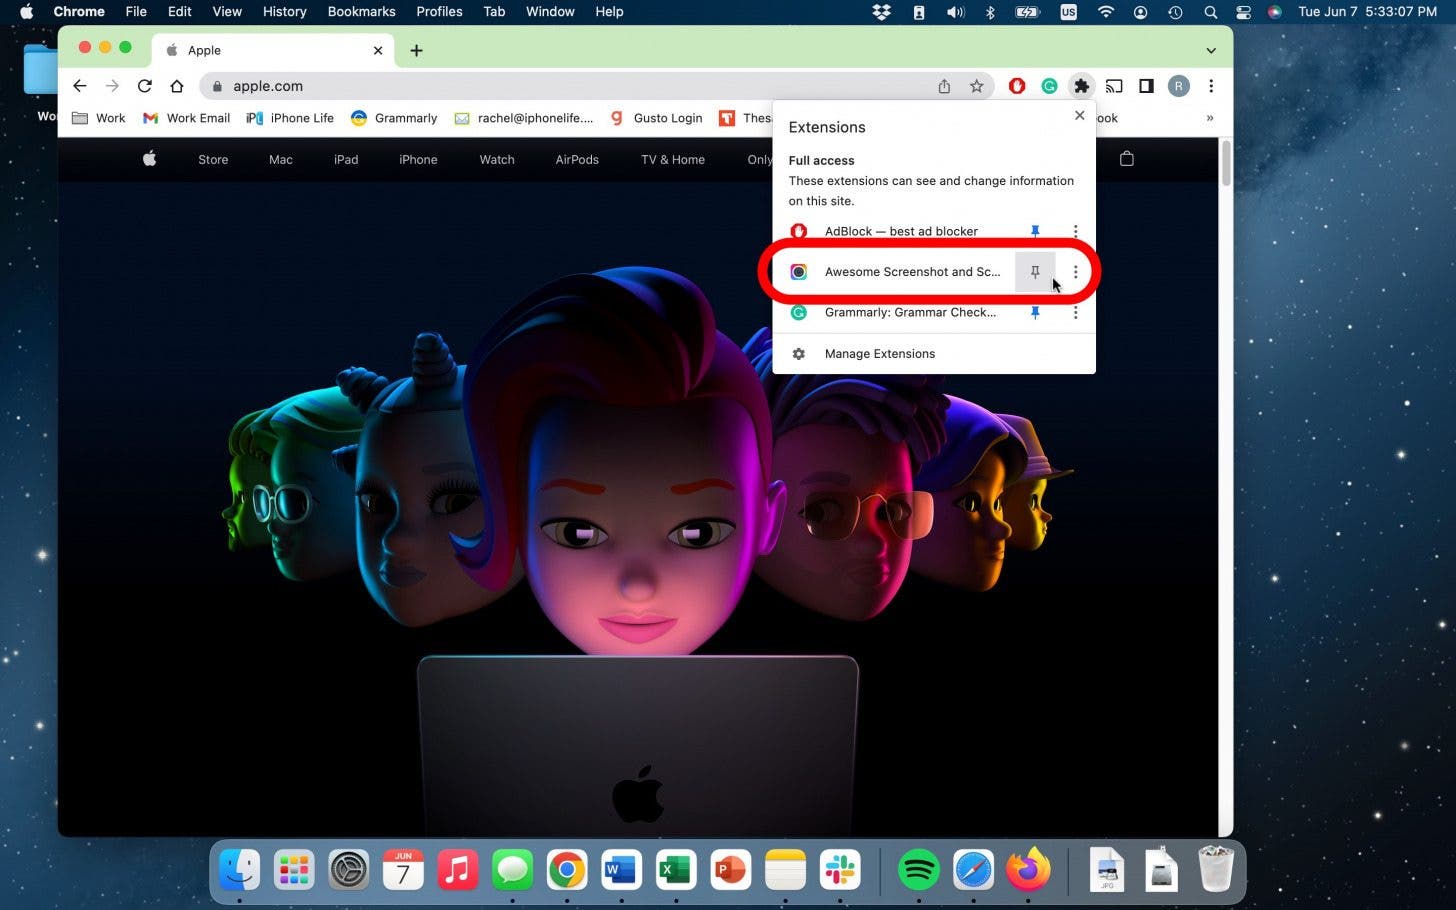The height and width of the screenshot is (910, 1456).
Task: Click the Dropbox icon in menu bar
Action: click(x=881, y=12)
